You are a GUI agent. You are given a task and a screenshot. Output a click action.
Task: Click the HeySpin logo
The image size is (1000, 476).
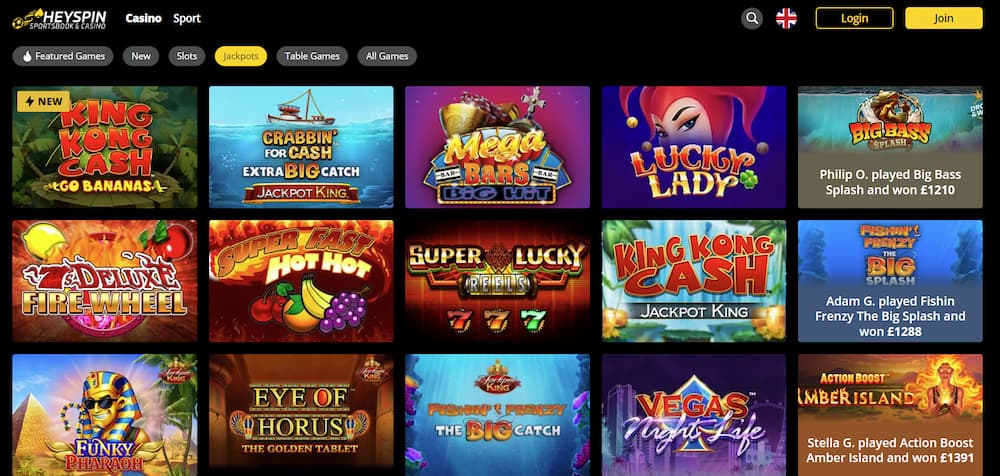coord(59,19)
